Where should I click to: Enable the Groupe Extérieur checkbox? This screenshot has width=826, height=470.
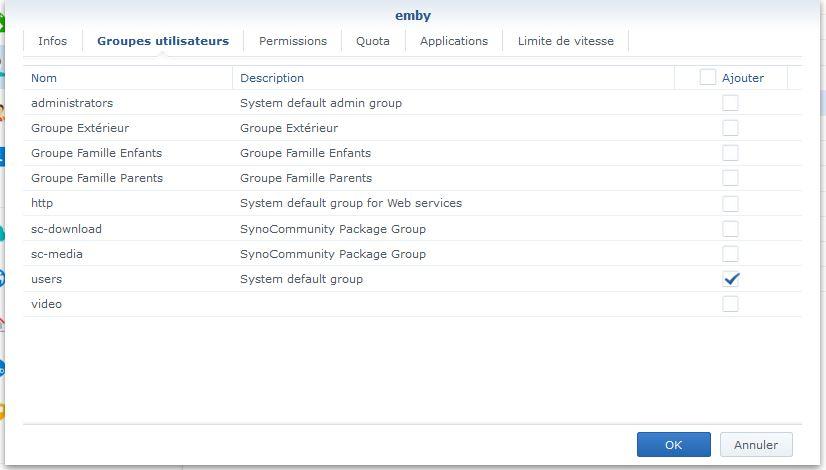(x=730, y=128)
